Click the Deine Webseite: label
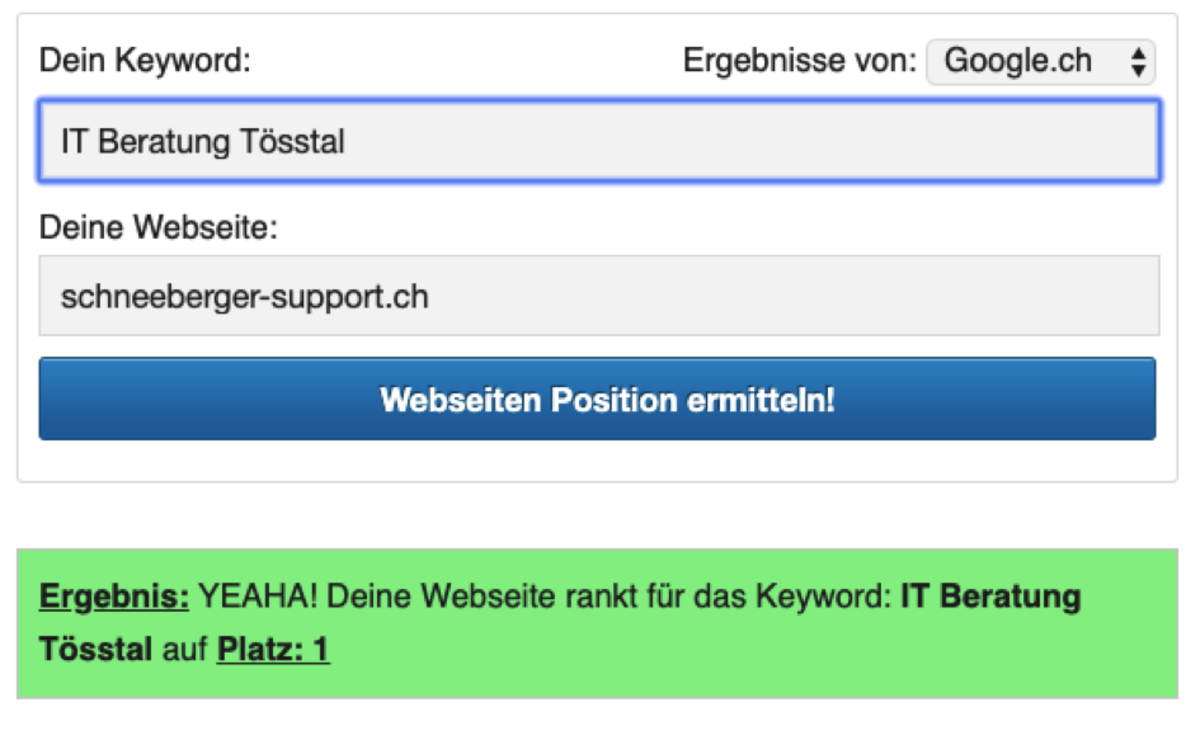 click(x=158, y=228)
